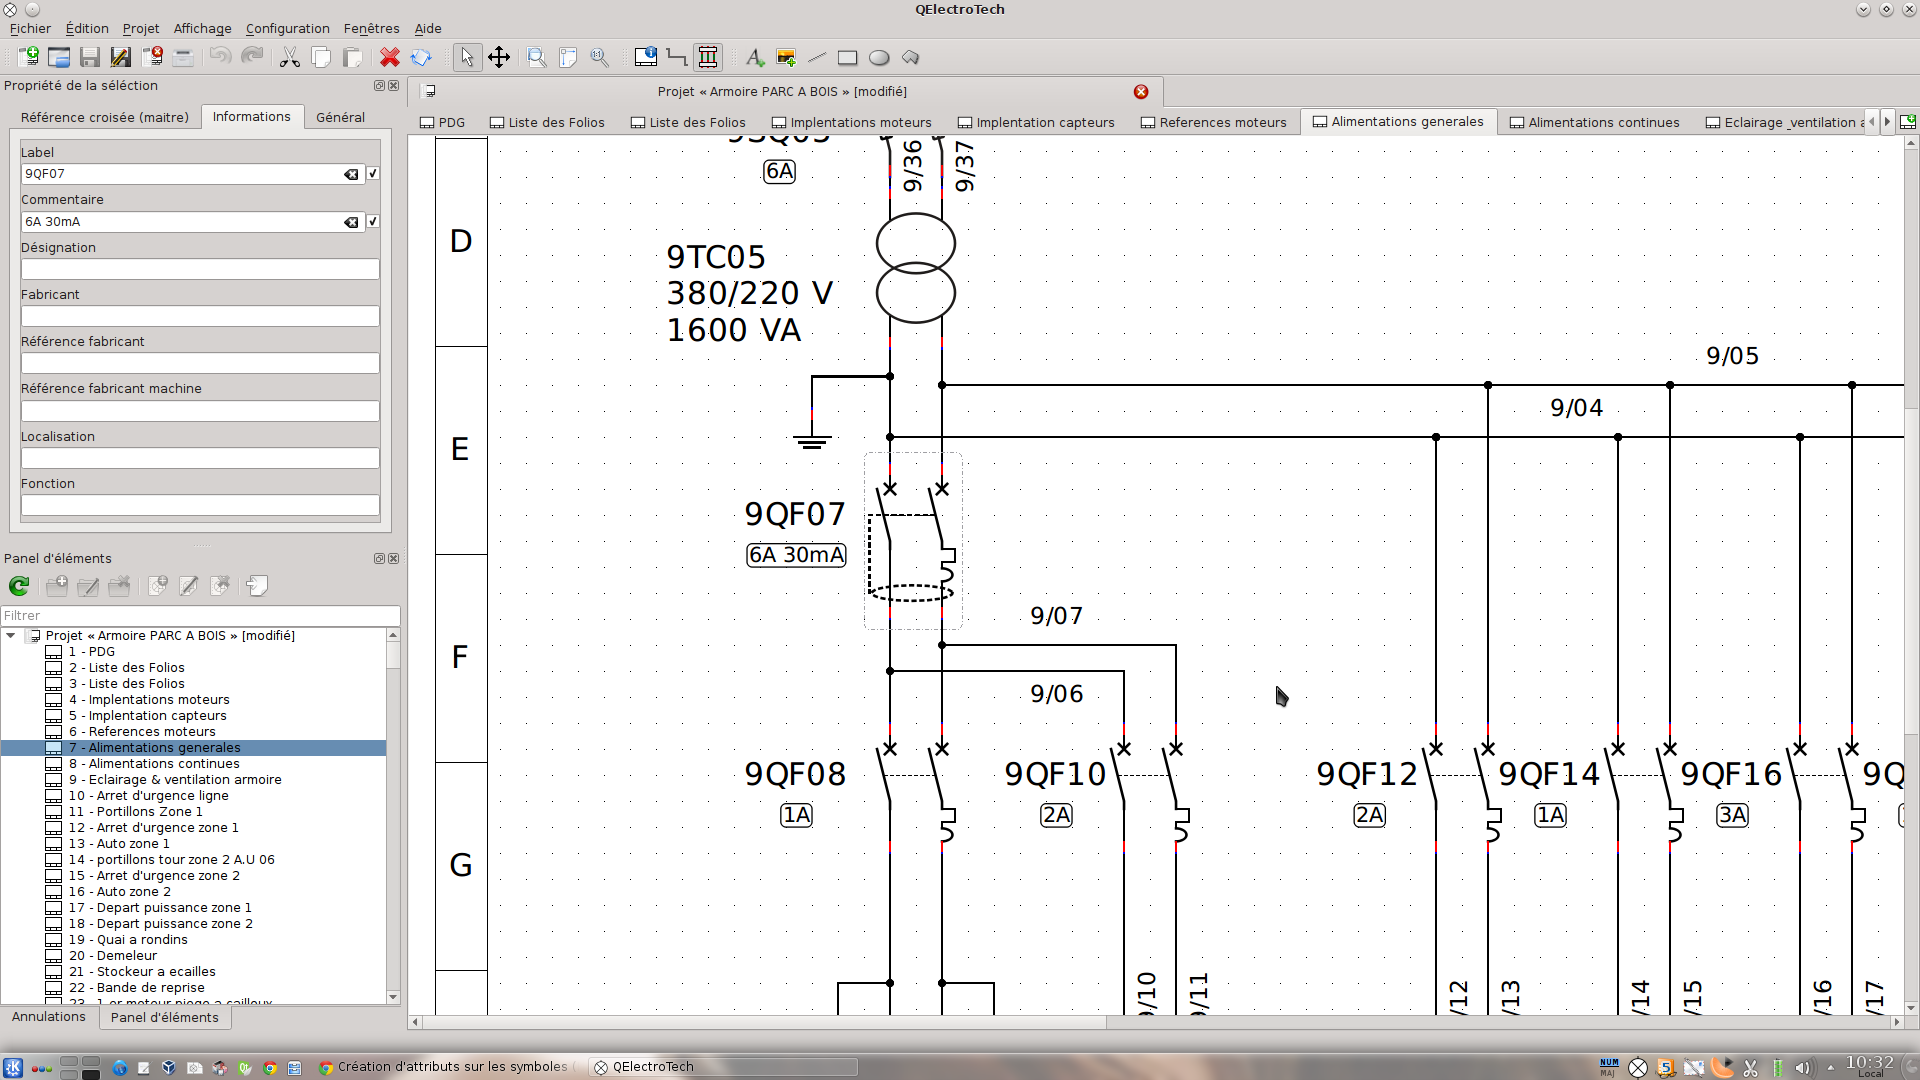Select the Add ellipse tool
The image size is (1920, 1080).
click(x=879, y=57)
